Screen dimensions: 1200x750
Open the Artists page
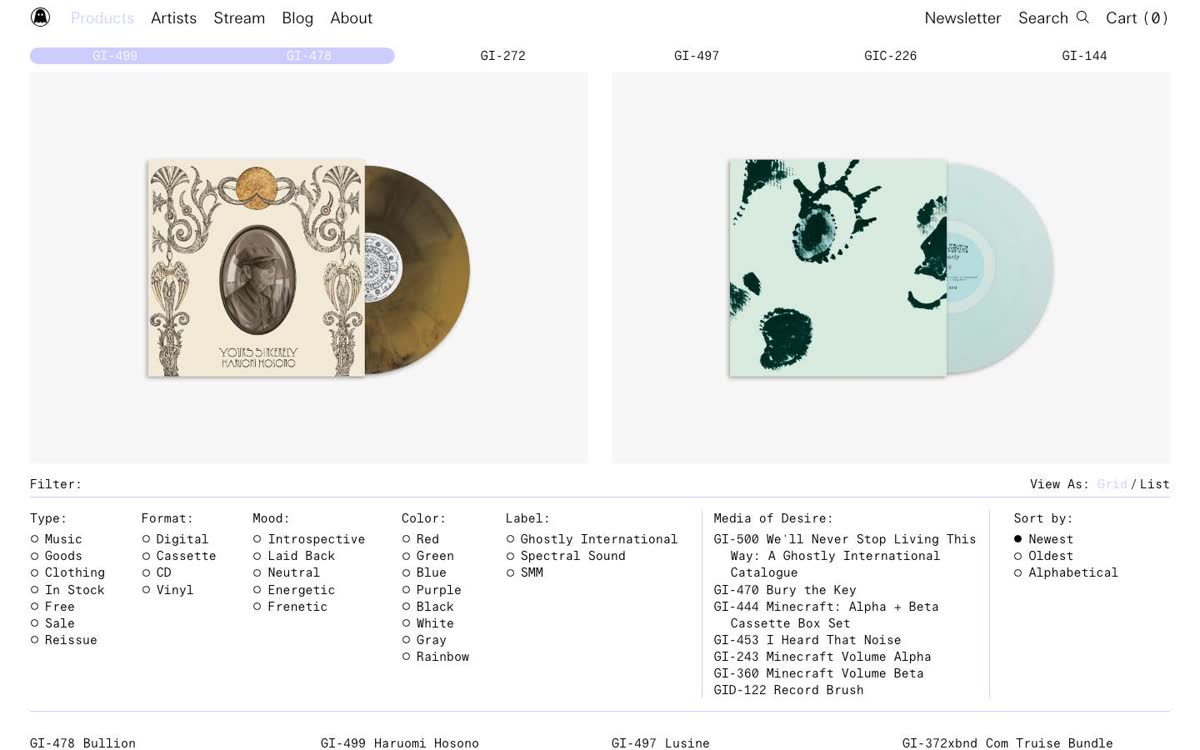(174, 18)
